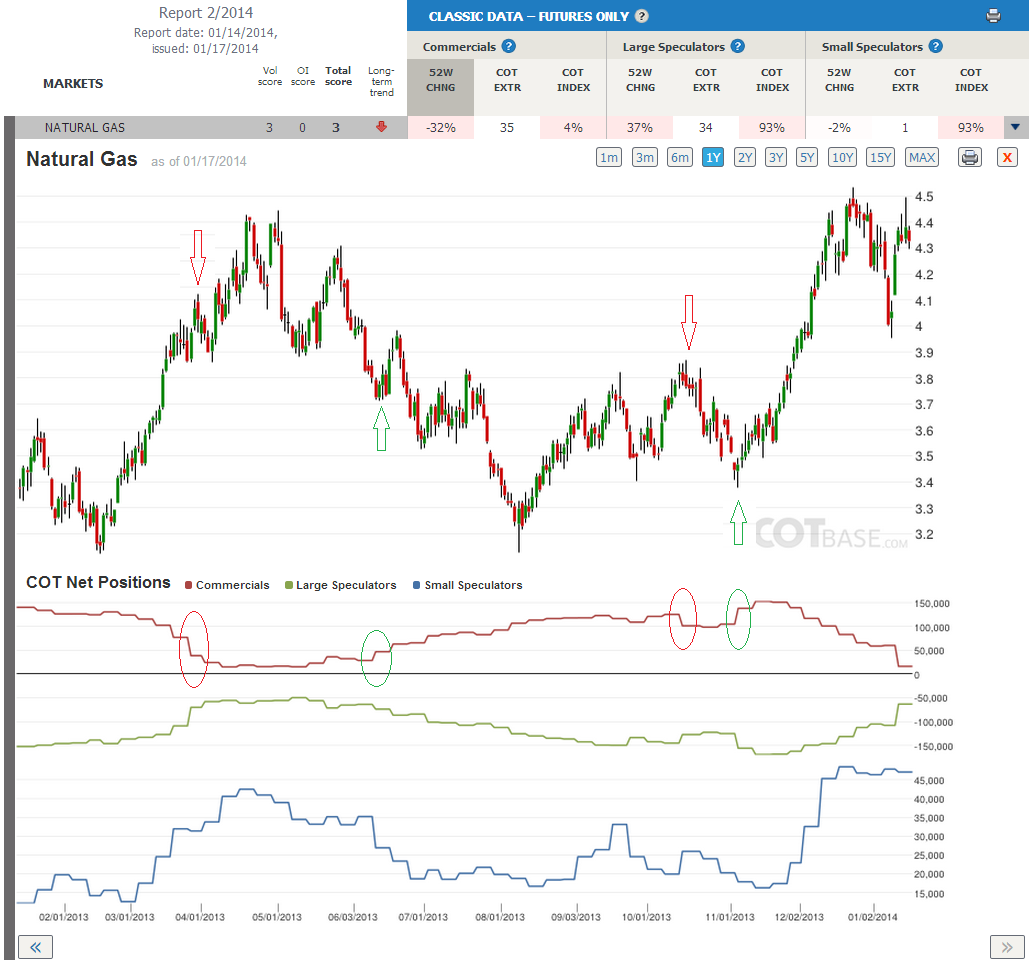Sort by Small Speculators COT INDEX column

point(971,80)
